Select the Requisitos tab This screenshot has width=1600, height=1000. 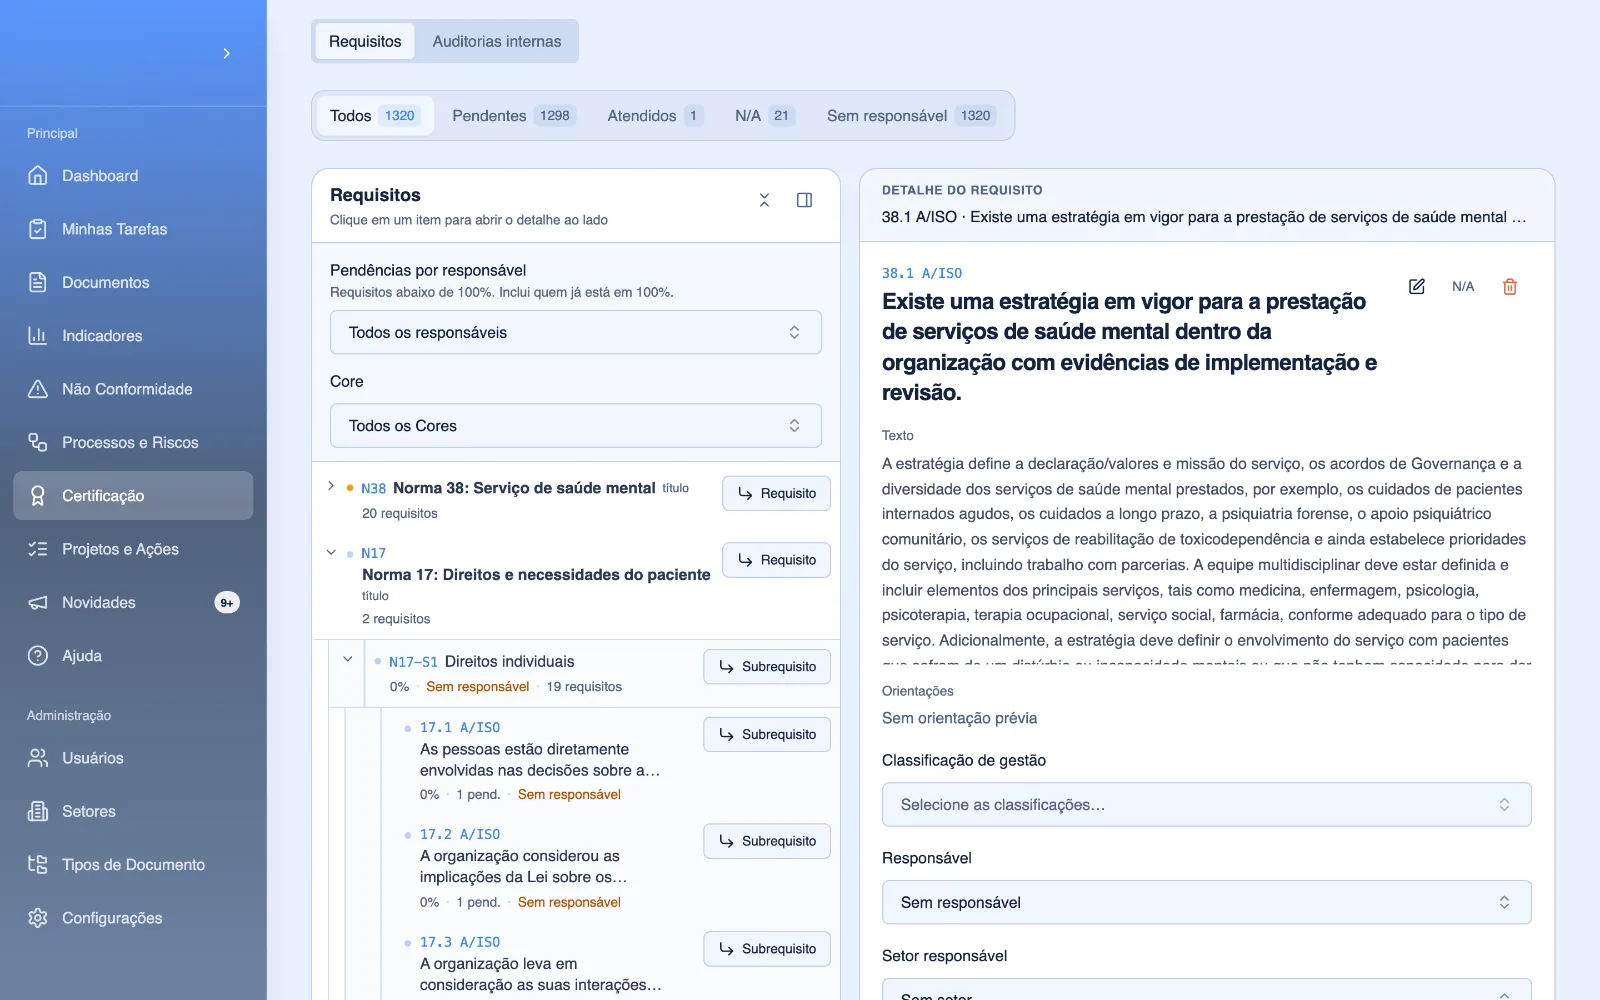365,41
